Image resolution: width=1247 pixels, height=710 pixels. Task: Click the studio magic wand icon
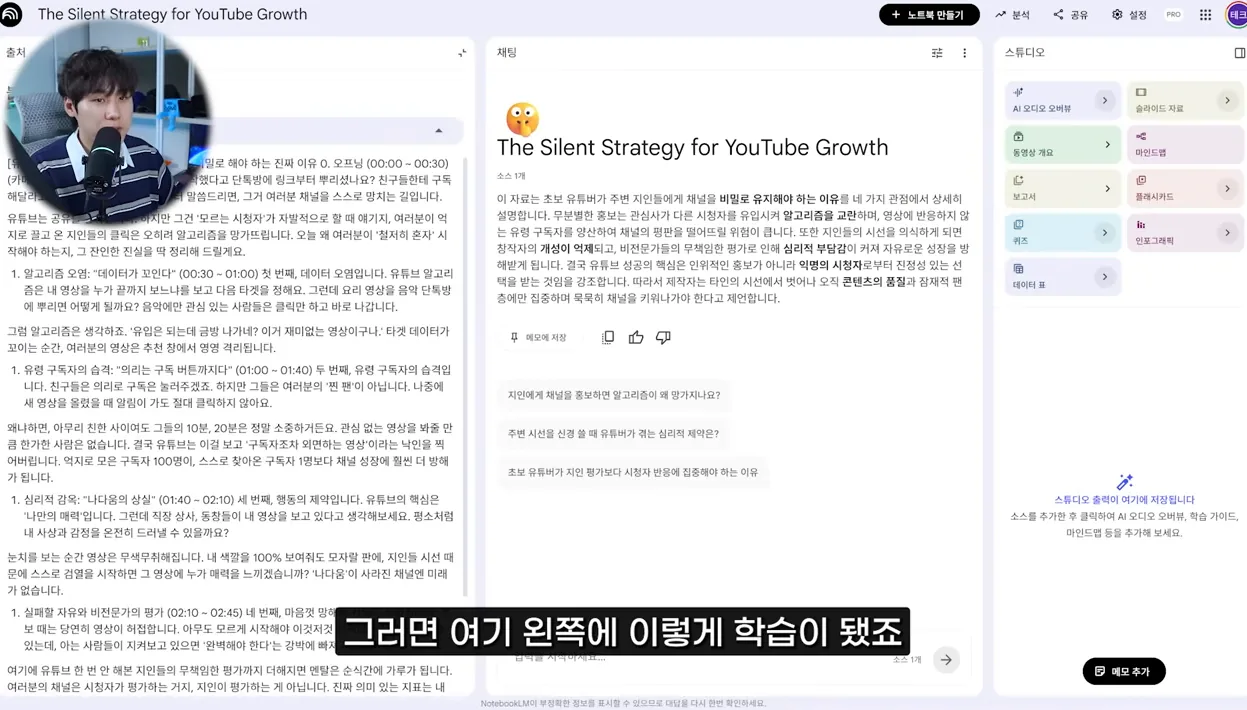[x=1124, y=482]
